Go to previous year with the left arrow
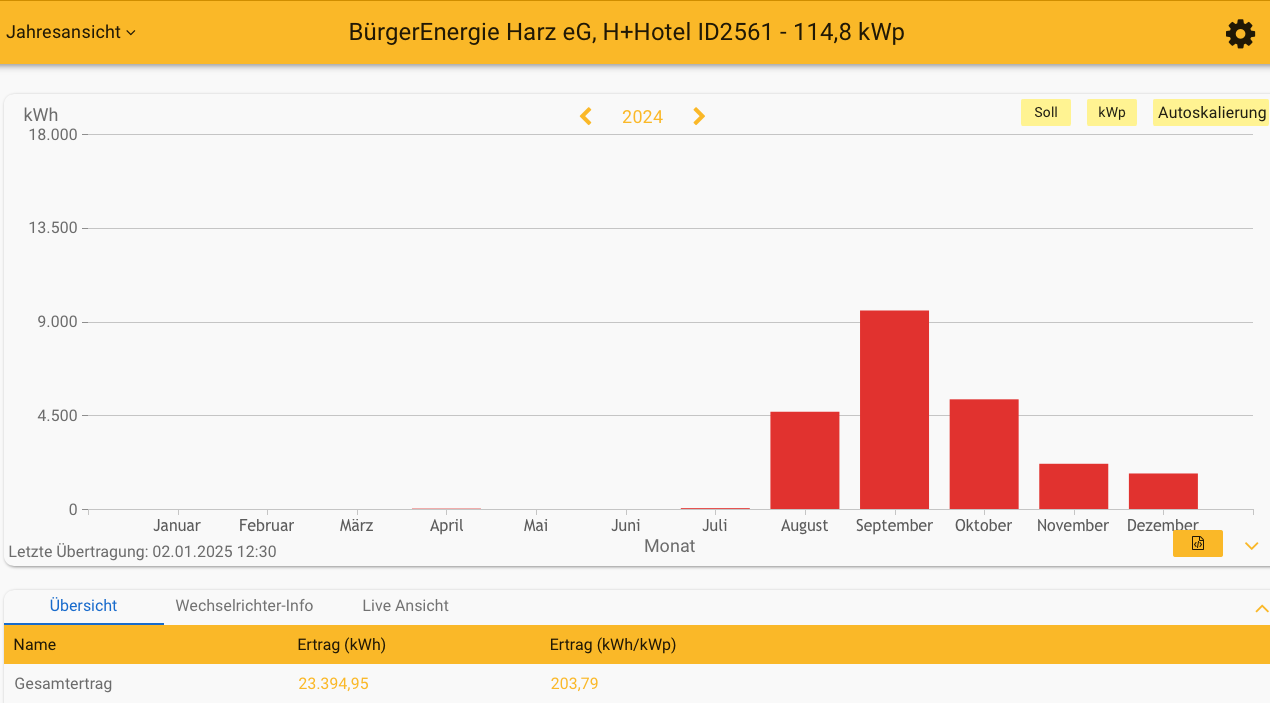The height and width of the screenshot is (703, 1270). point(585,116)
